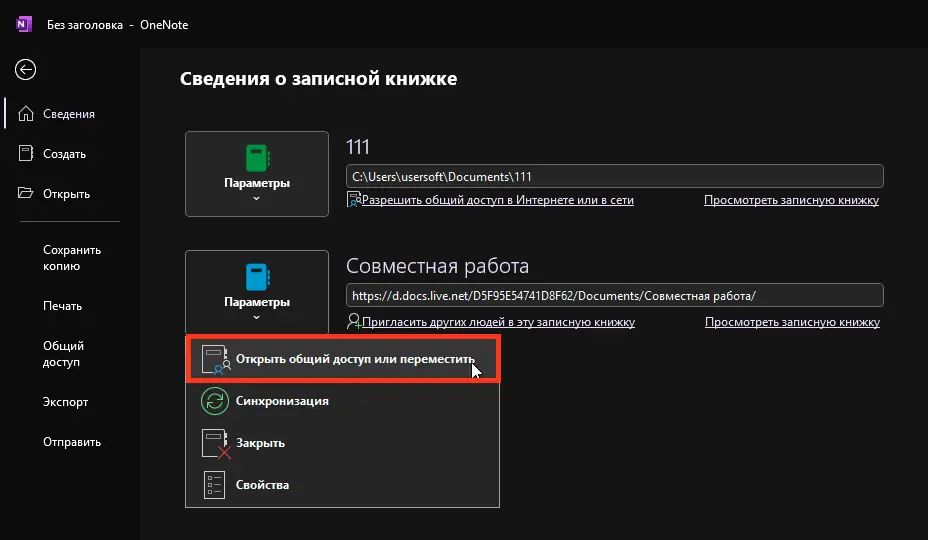Click the green notebook icon for 111
This screenshot has width=928, height=540.
coord(257,158)
